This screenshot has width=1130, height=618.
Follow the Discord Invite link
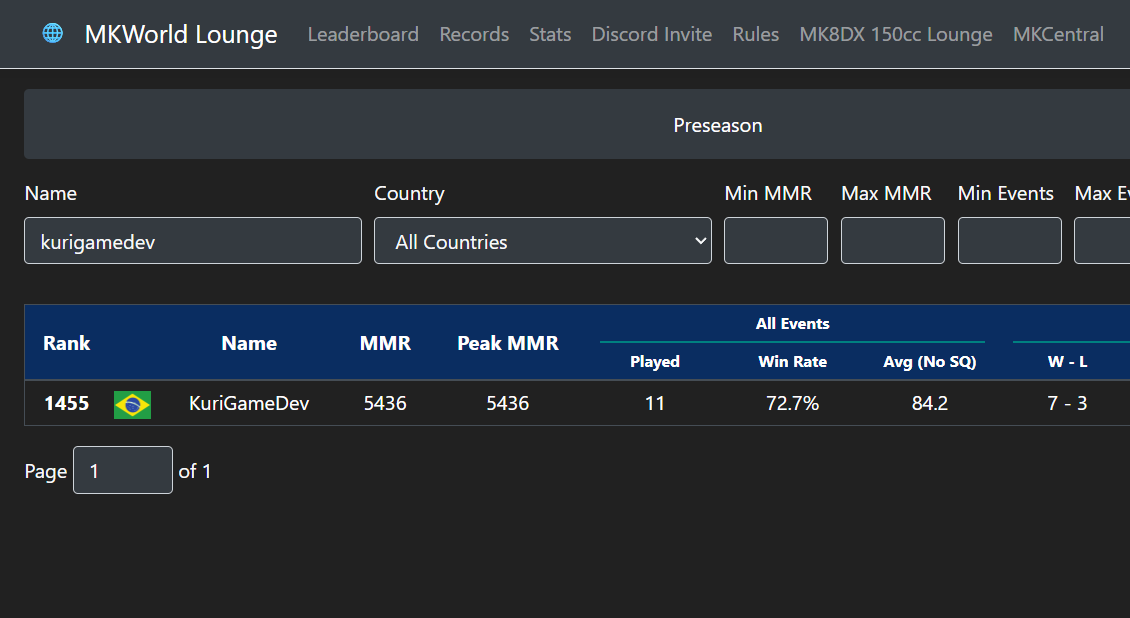[x=651, y=34]
